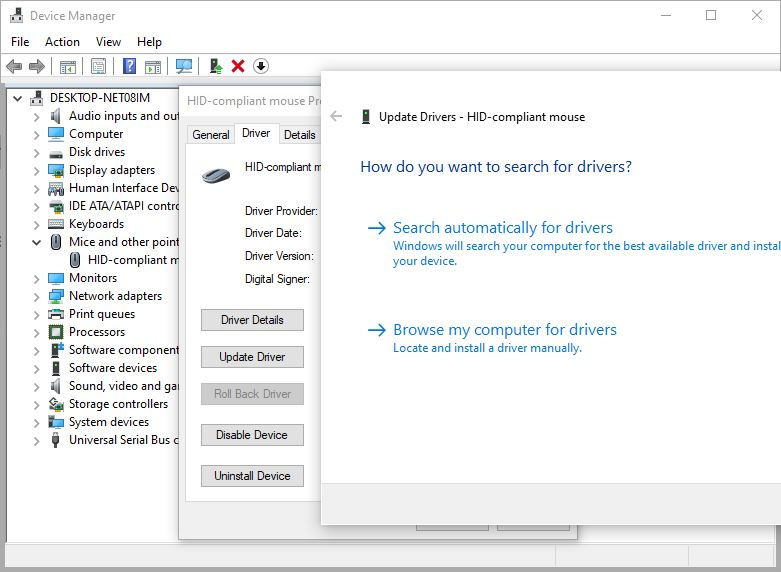Click the blue Help toolbar icon
The image size is (781, 572).
129,66
